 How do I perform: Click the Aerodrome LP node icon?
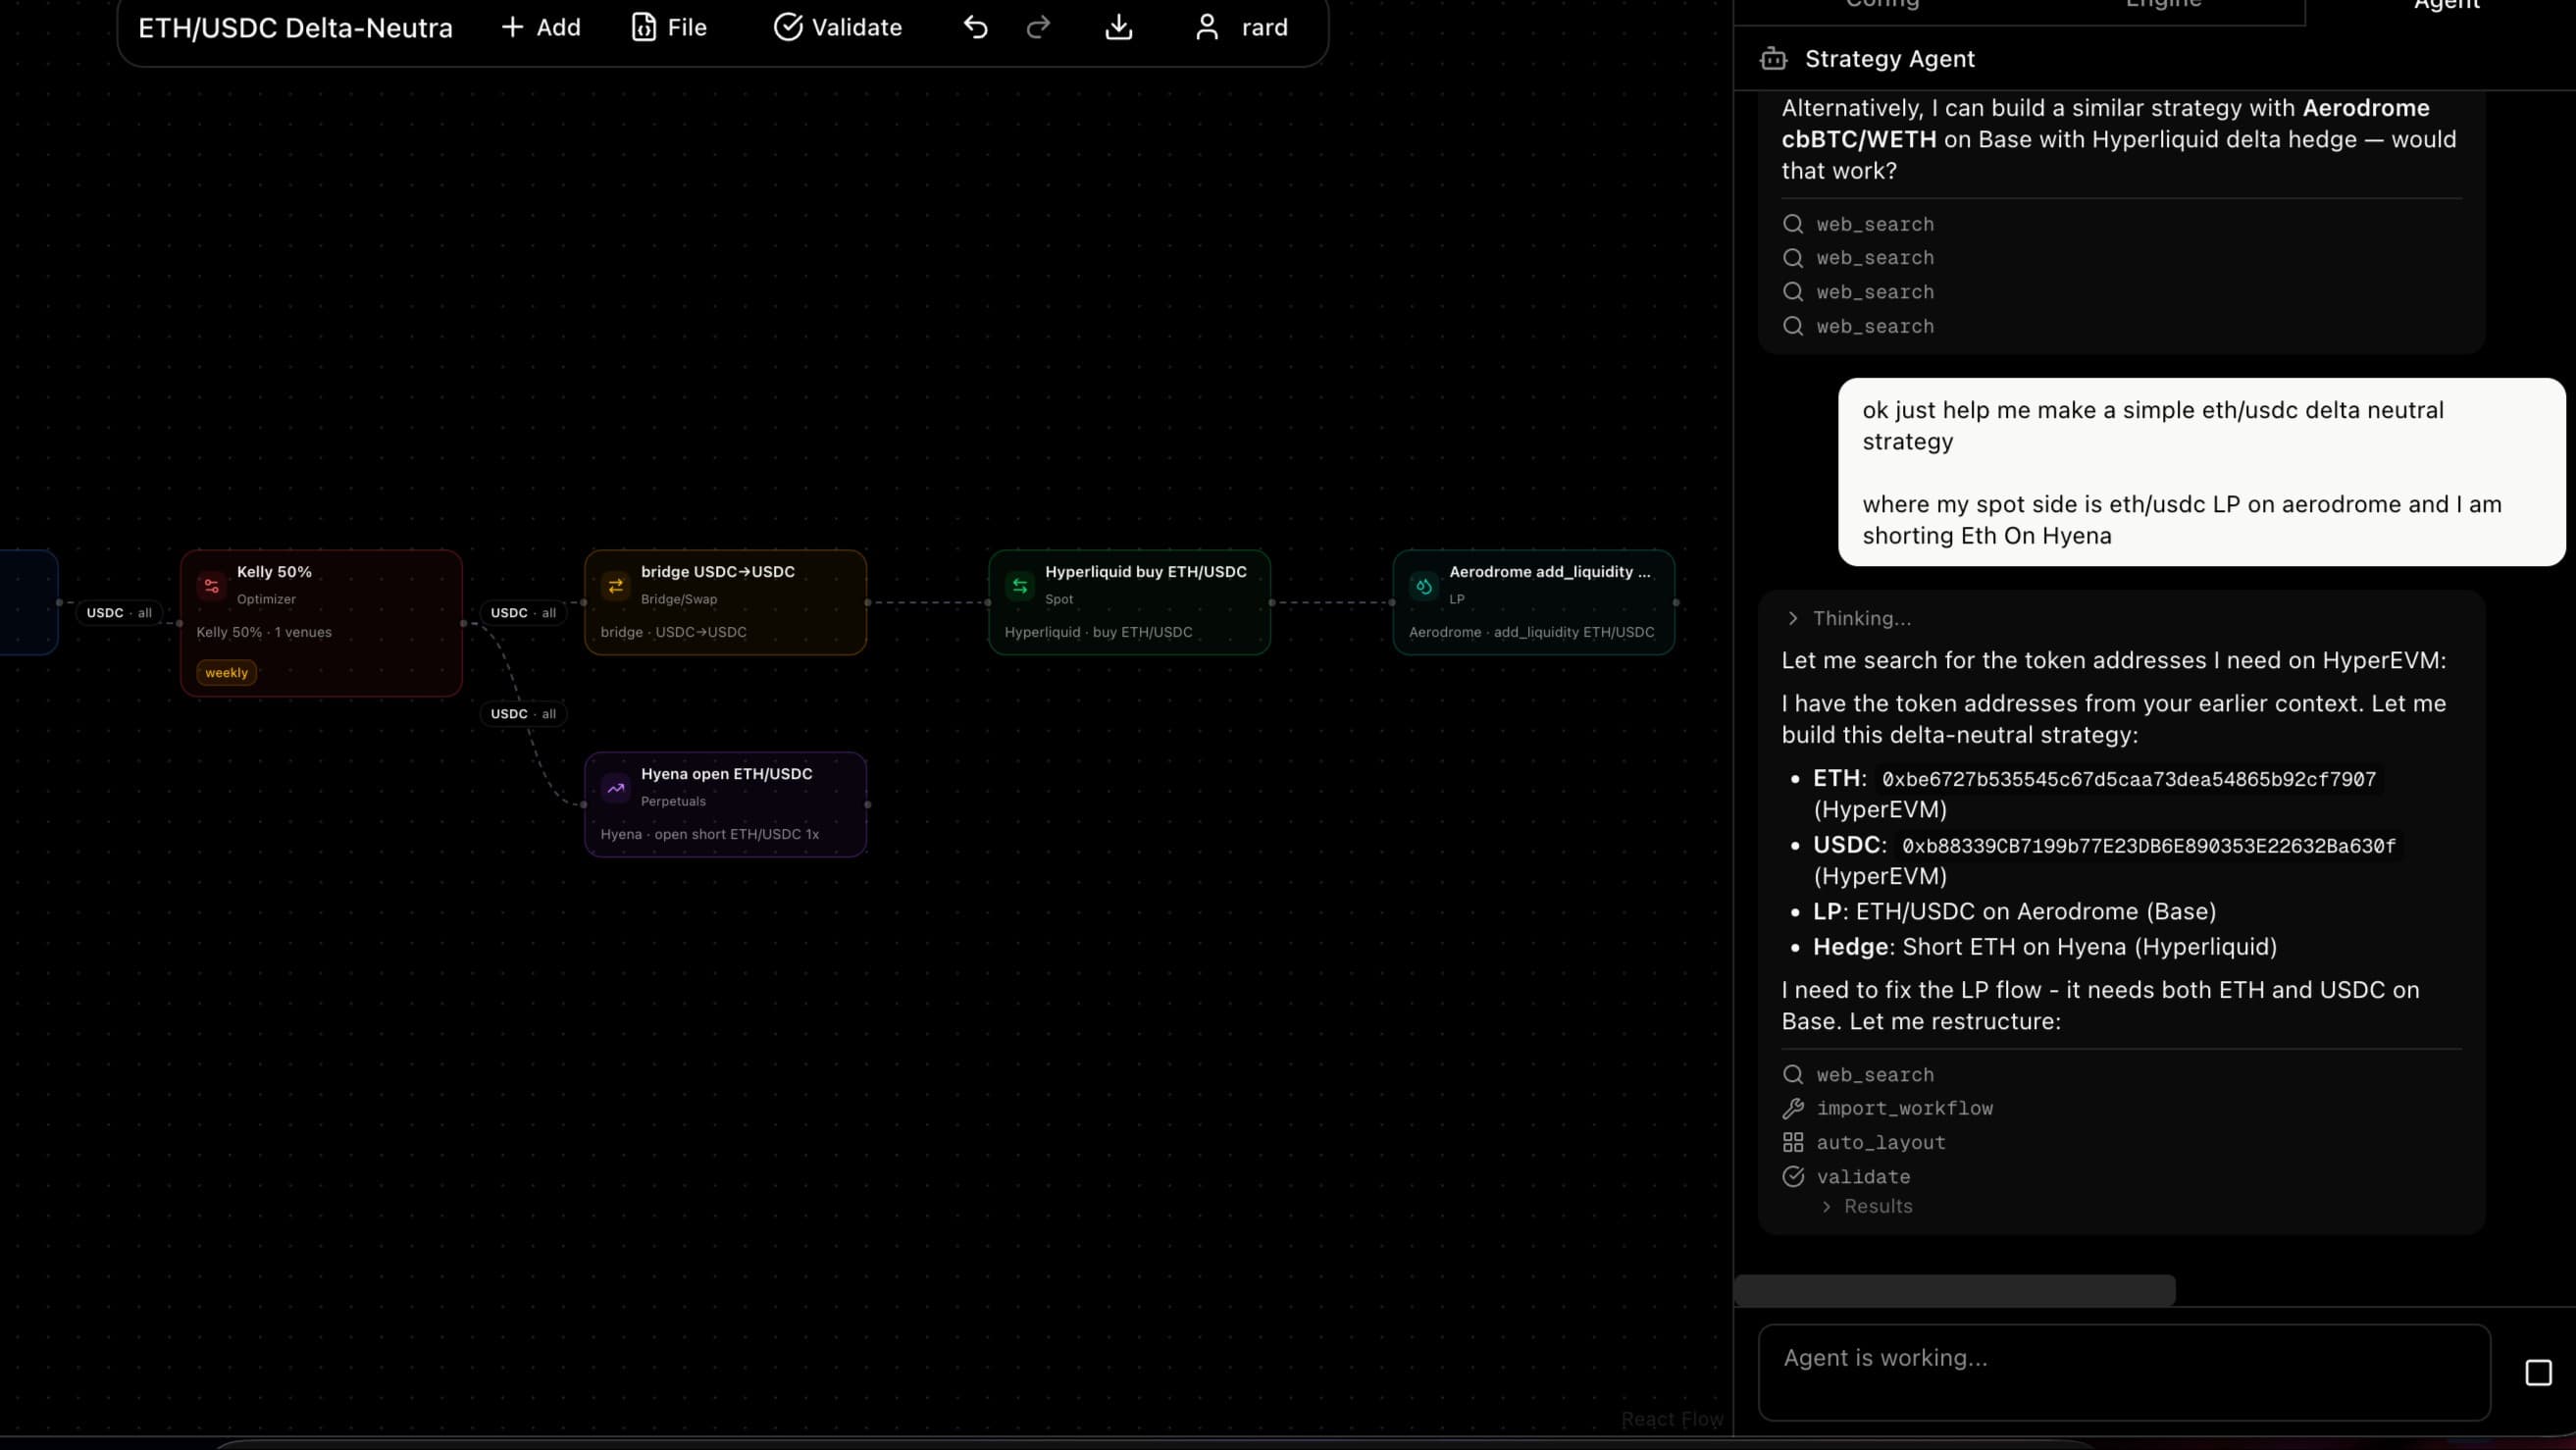[x=1424, y=586]
